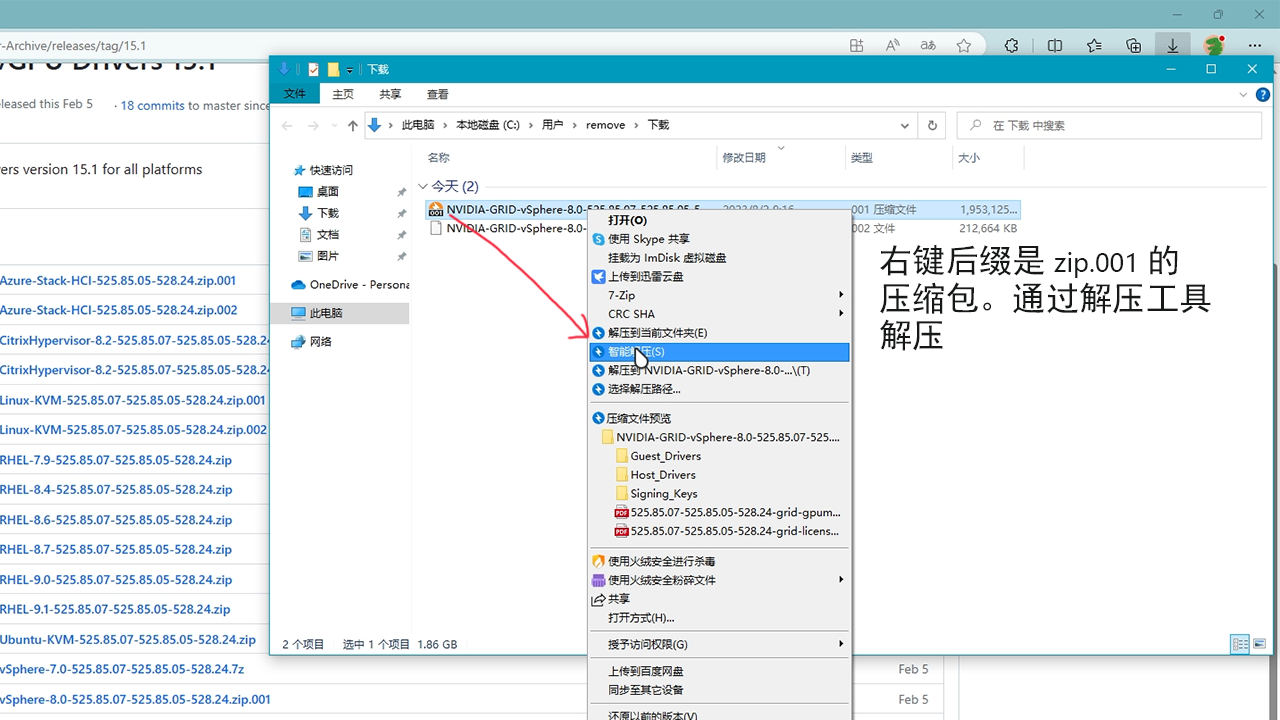Open Edge Extensions puzzle icon
The width and height of the screenshot is (1280, 720).
[1011, 46]
